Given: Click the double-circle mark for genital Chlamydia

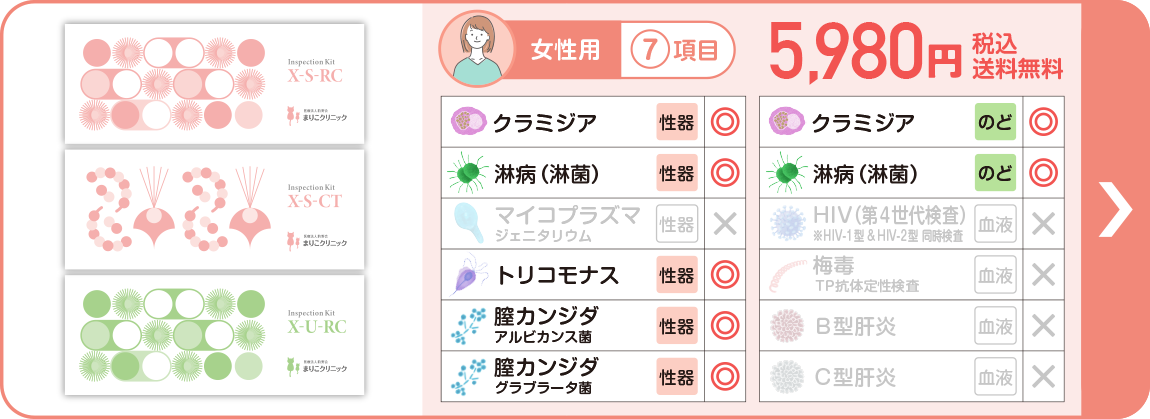Looking at the screenshot, I should click(723, 123).
